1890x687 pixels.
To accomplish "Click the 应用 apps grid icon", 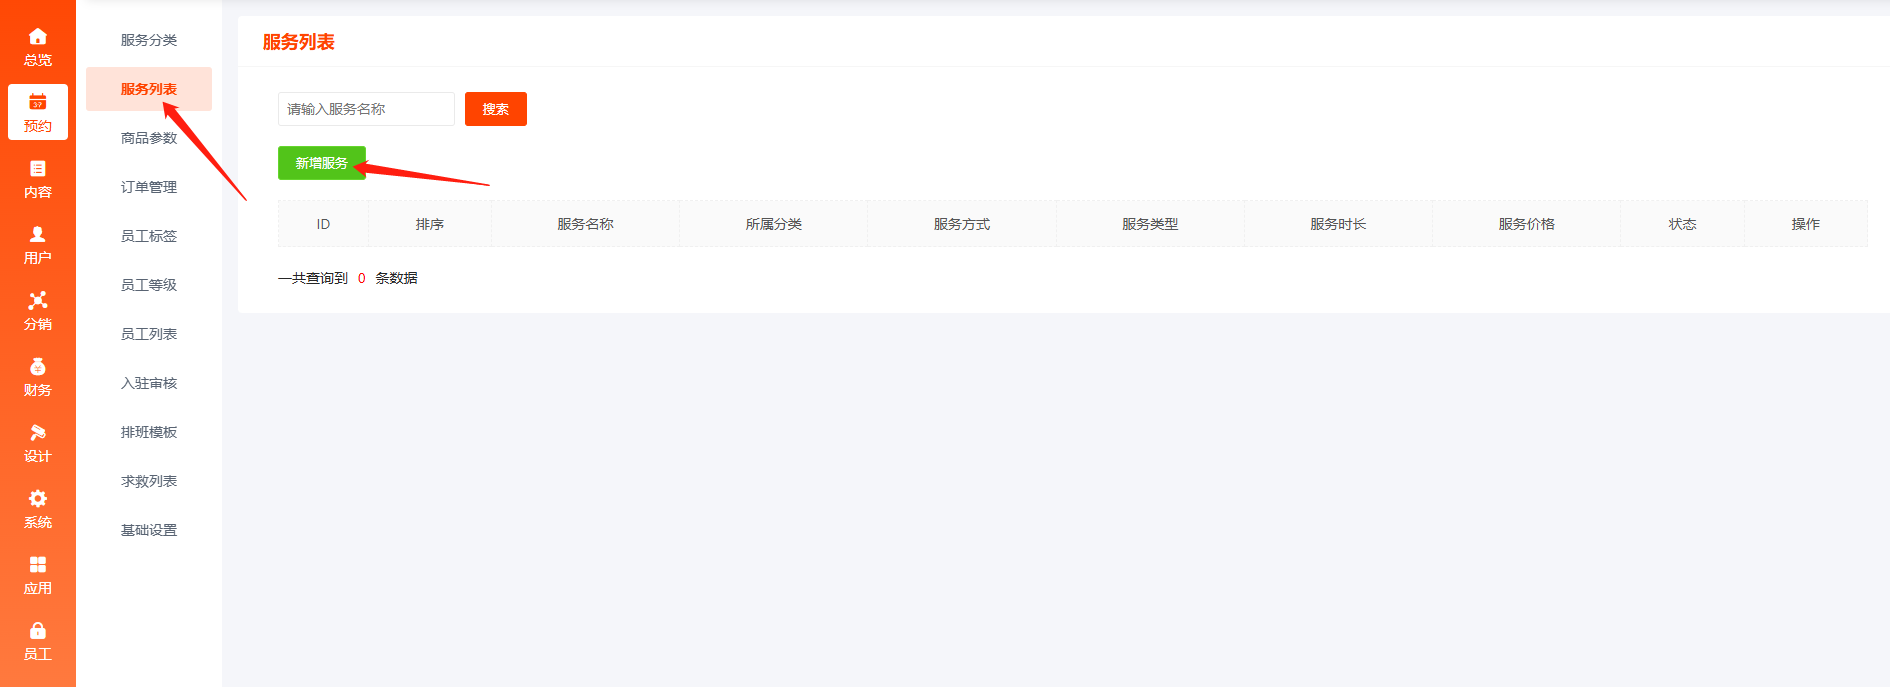I will coord(37,565).
